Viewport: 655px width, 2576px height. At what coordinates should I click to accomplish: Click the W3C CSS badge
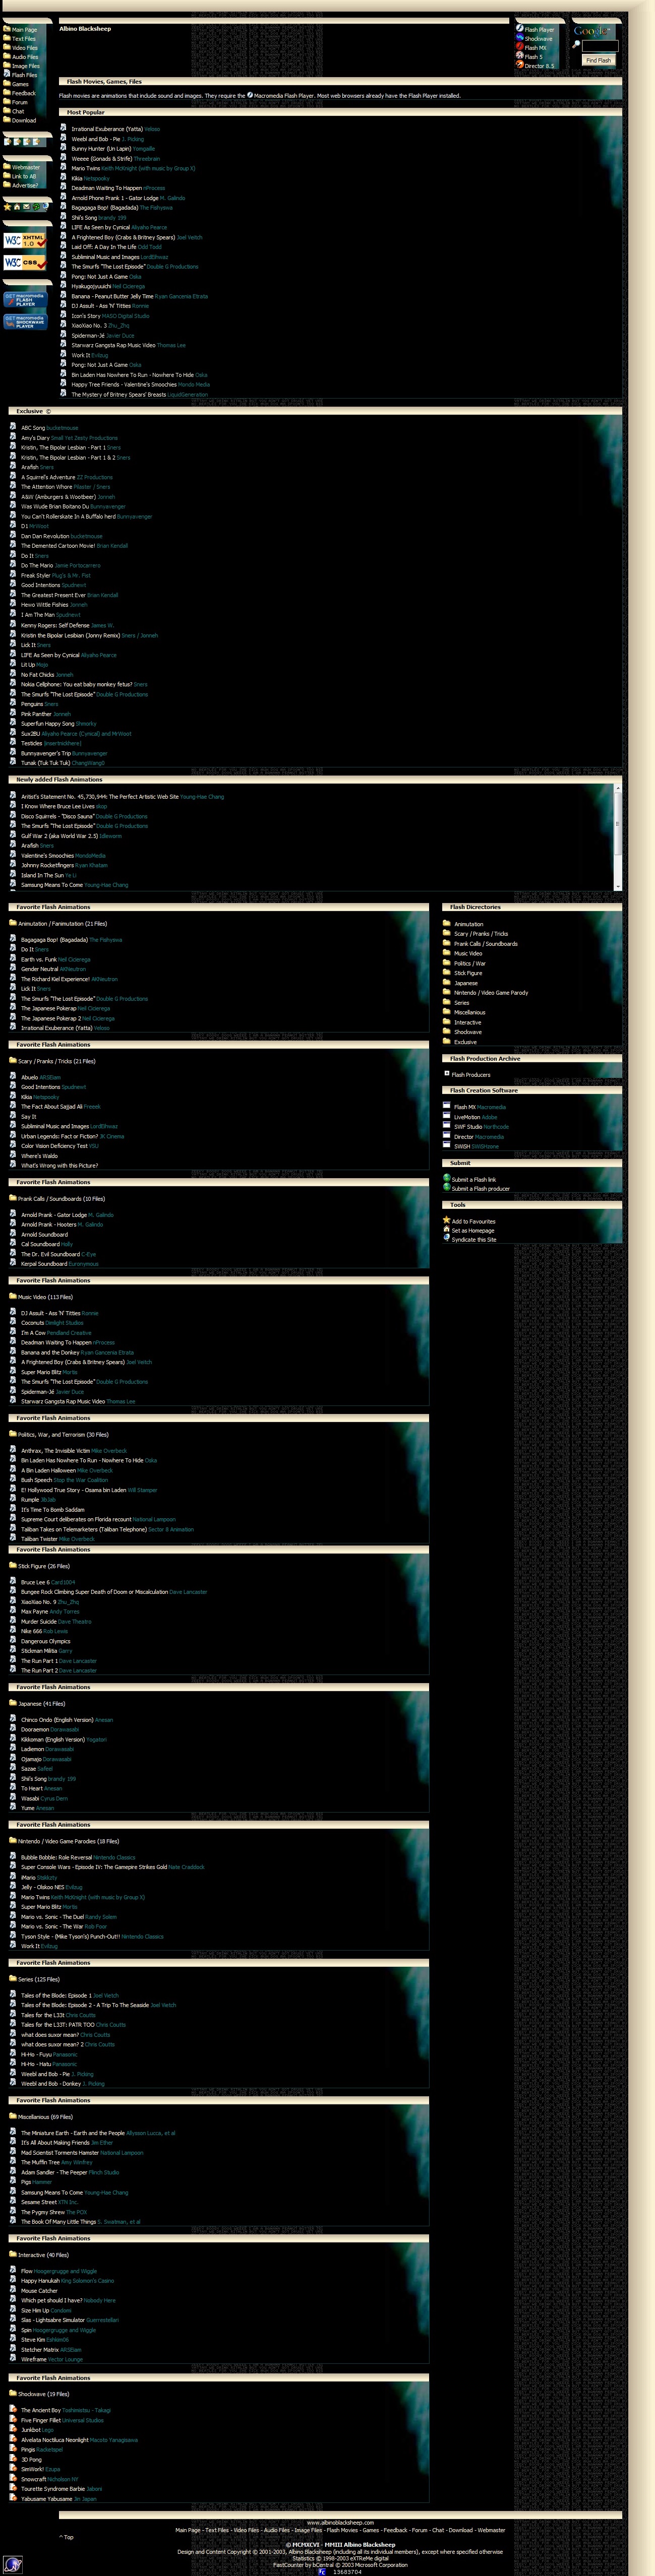25,263
